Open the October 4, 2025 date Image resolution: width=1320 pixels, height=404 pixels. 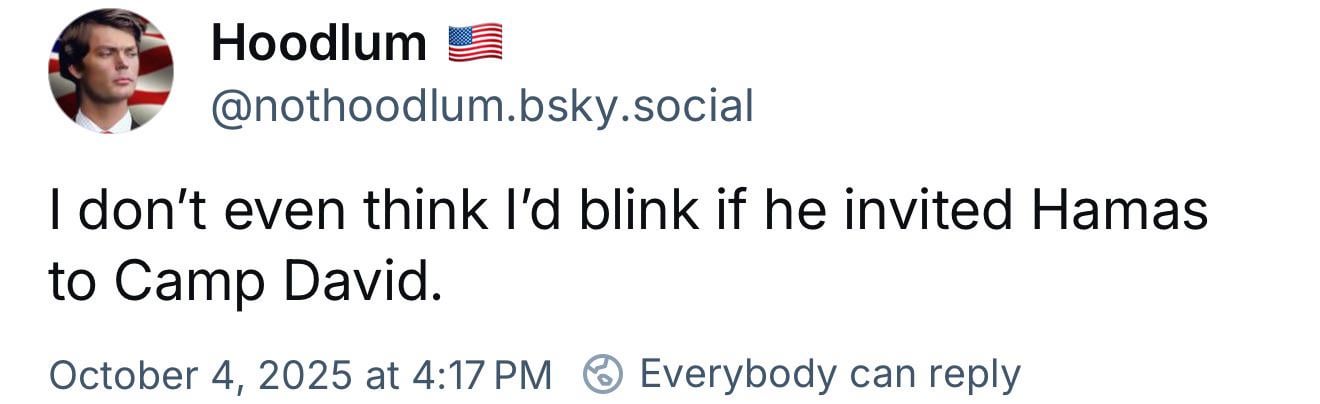pos(200,375)
